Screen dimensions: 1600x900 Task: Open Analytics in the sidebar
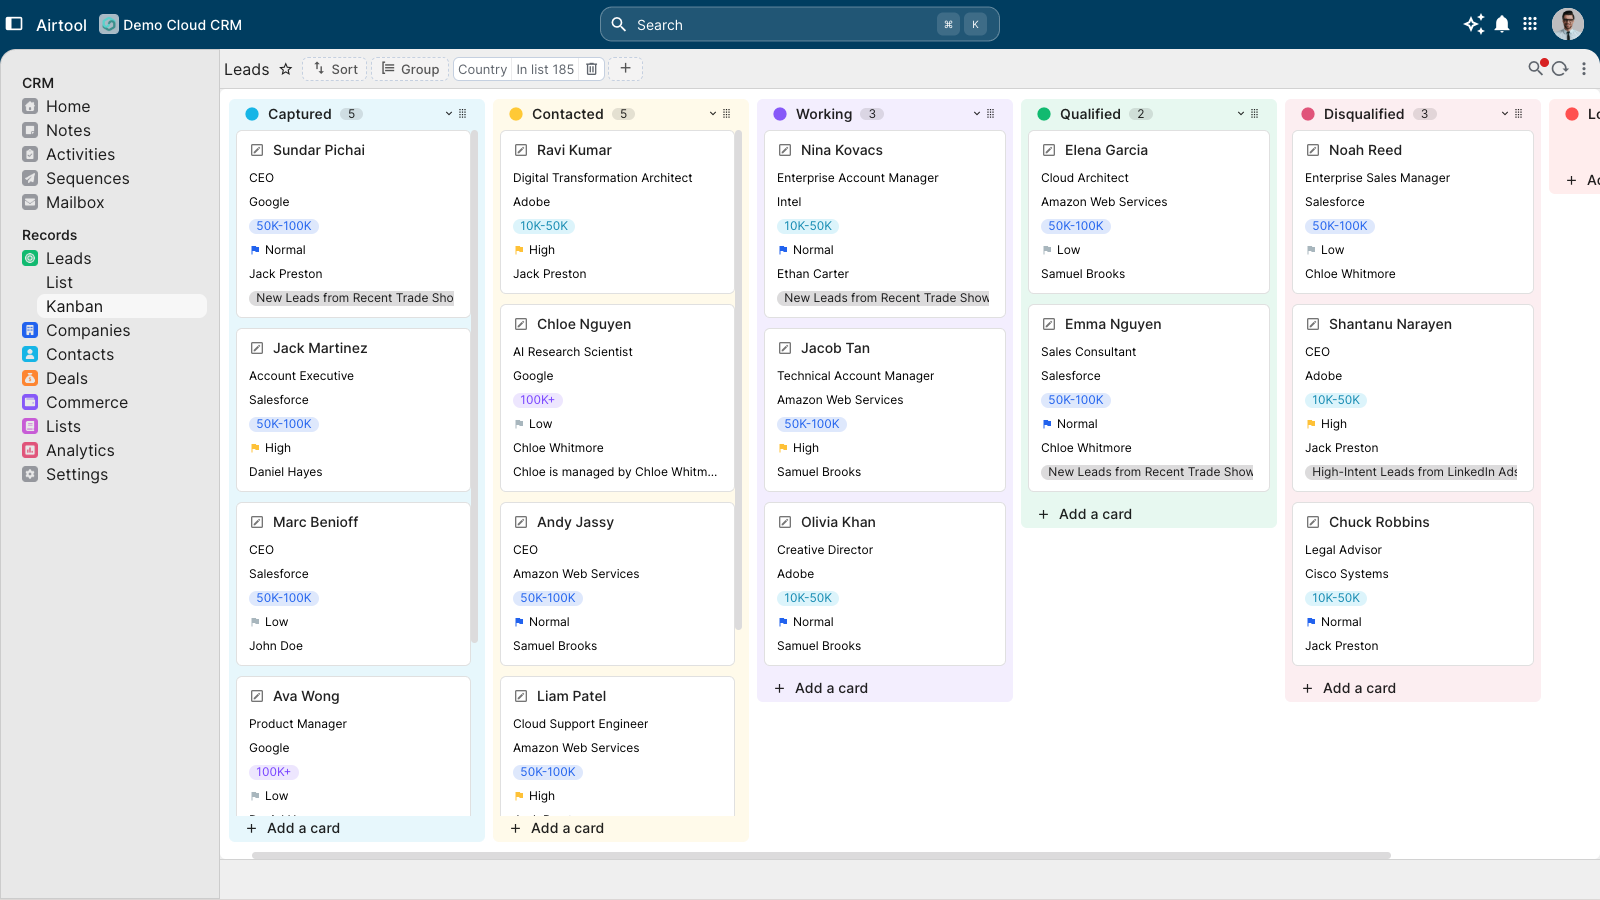coord(80,450)
